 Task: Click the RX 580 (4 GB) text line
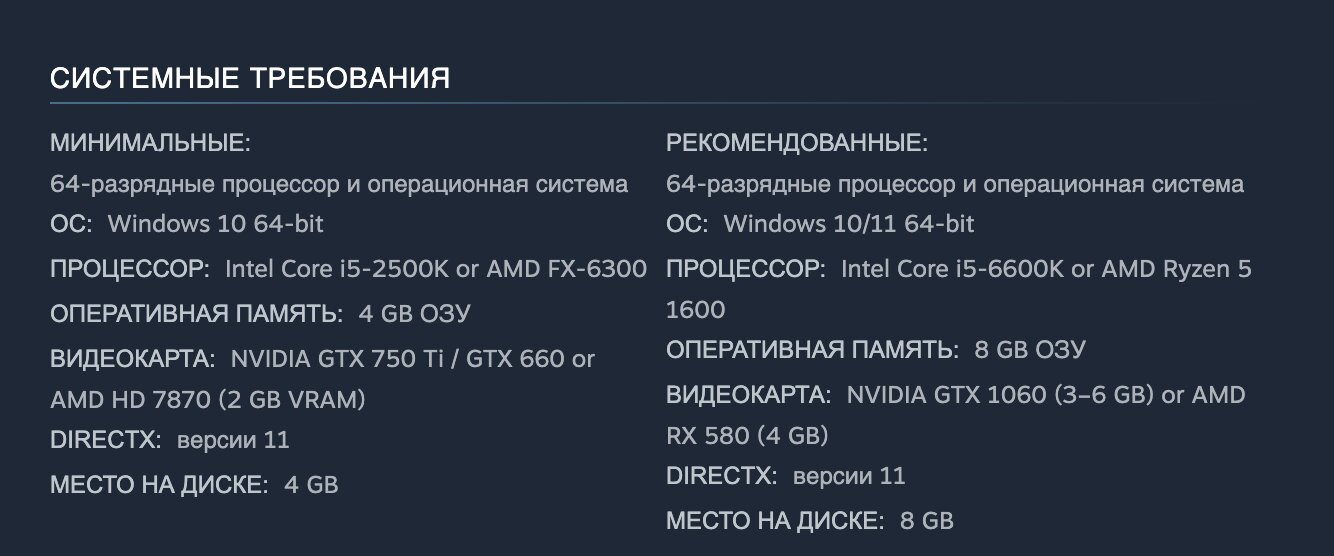[x=746, y=436]
